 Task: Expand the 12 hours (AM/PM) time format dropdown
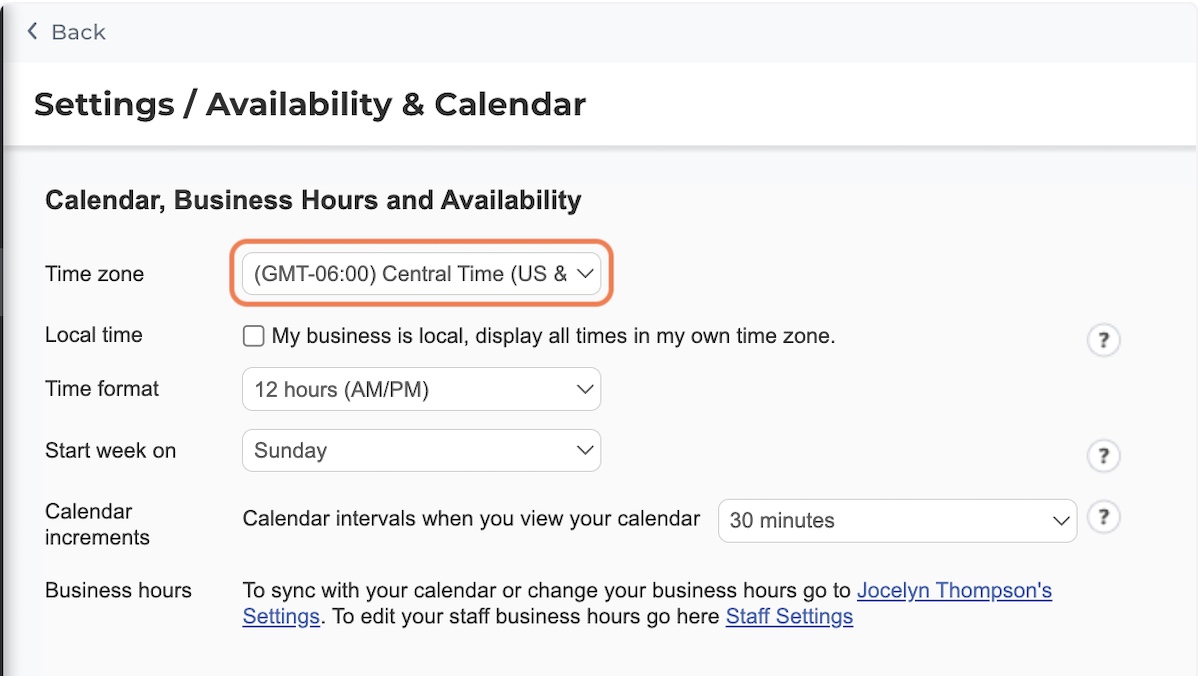(421, 389)
